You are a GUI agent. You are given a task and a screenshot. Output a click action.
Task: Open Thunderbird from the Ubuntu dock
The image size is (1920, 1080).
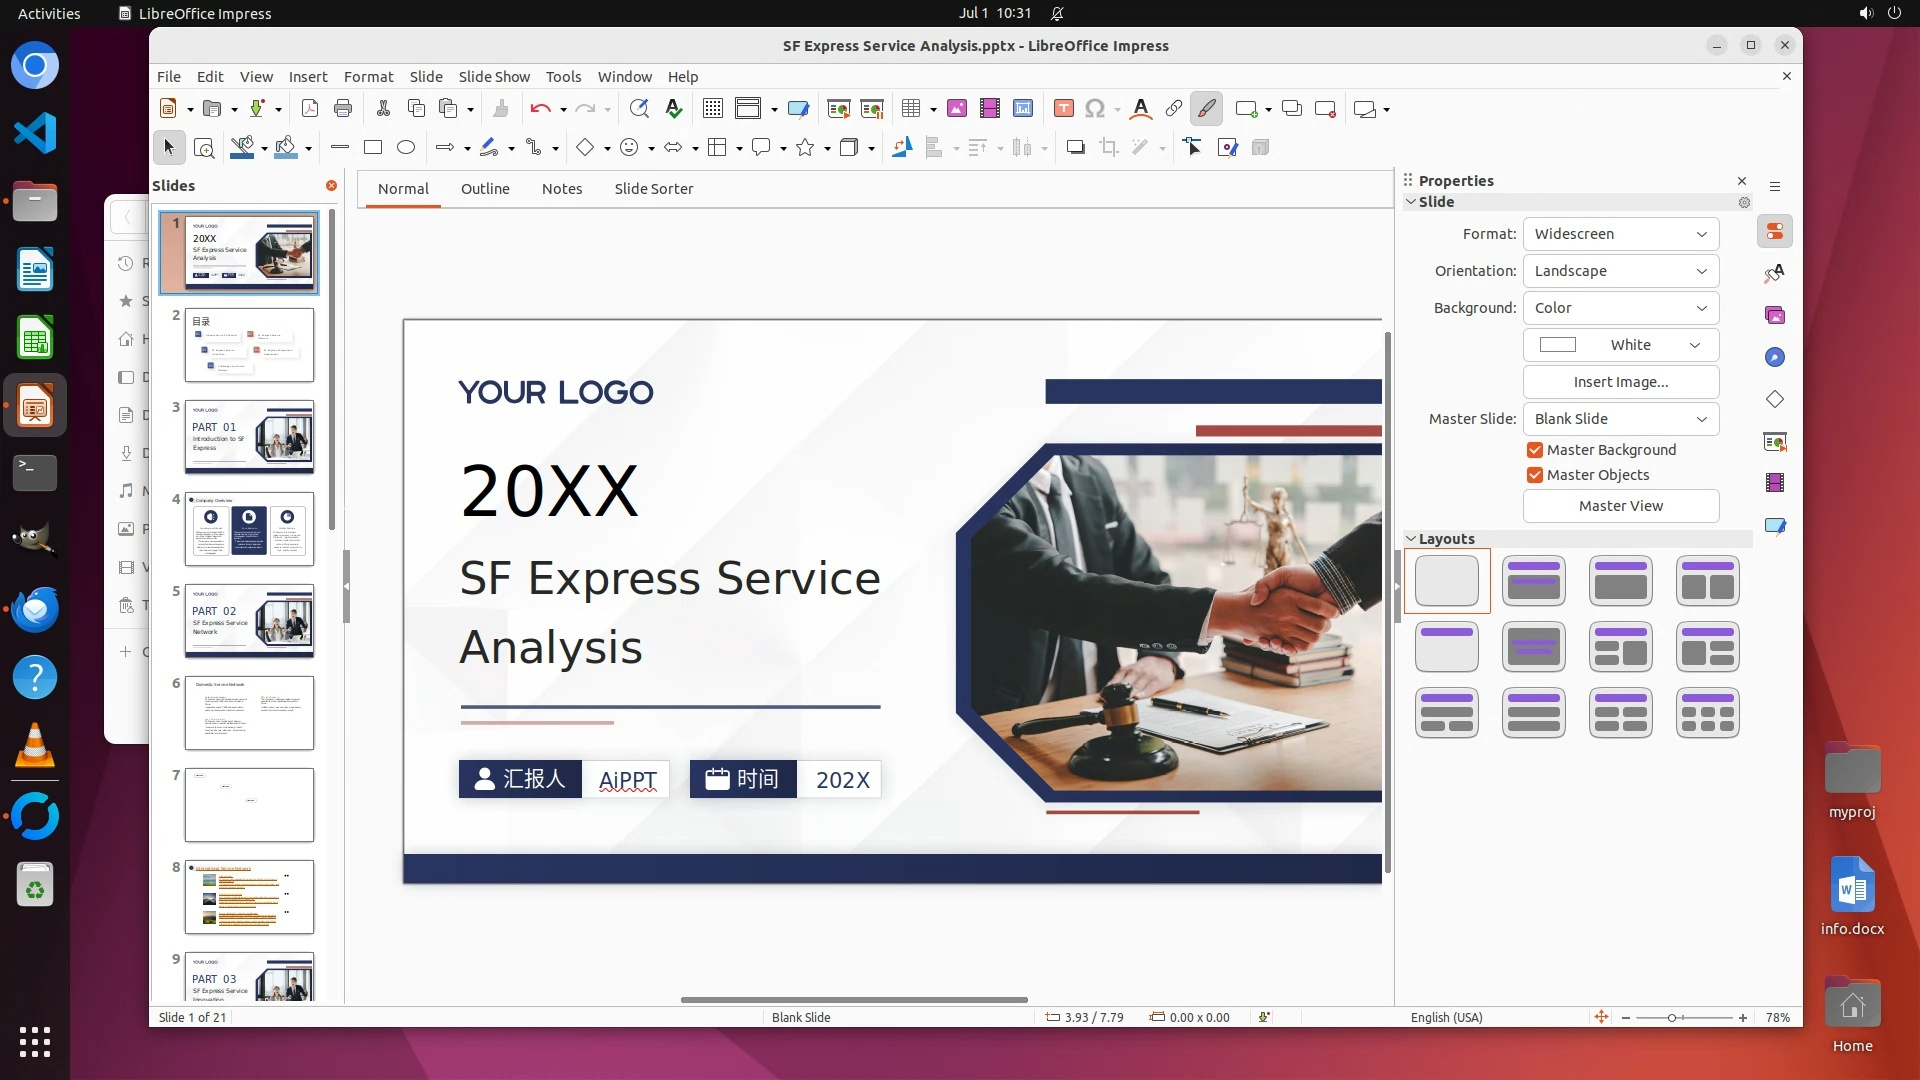tap(35, 609)
